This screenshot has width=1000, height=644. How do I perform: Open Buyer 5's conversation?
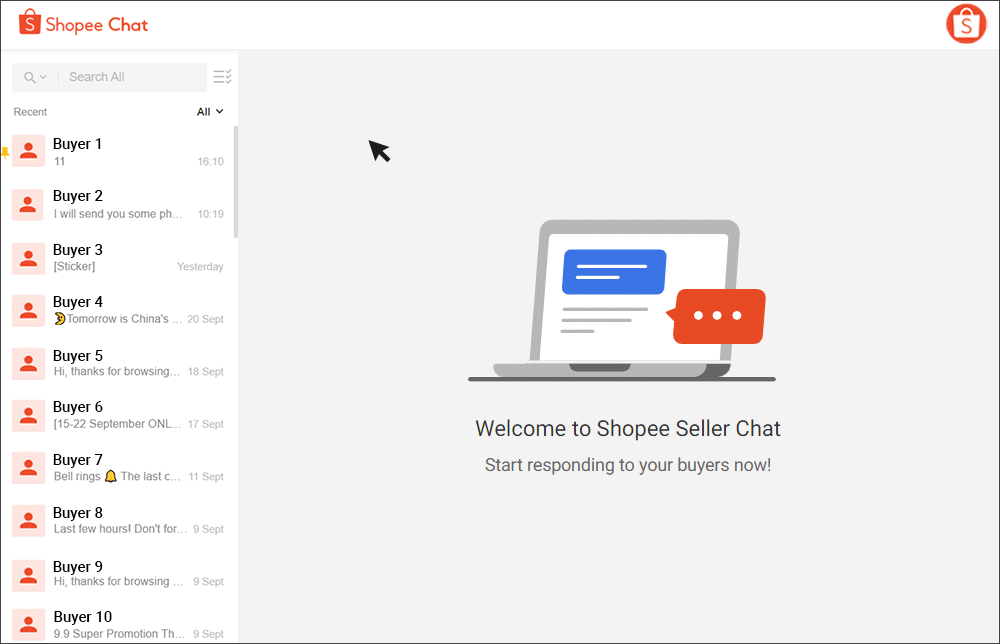[x=120, y=363]
